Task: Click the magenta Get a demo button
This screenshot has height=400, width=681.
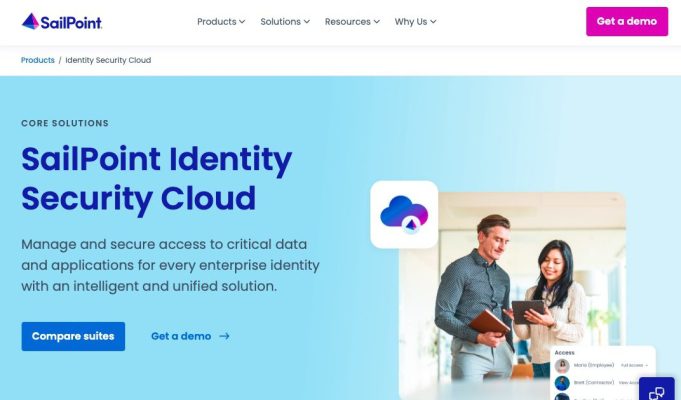Action: pos(627,21)
